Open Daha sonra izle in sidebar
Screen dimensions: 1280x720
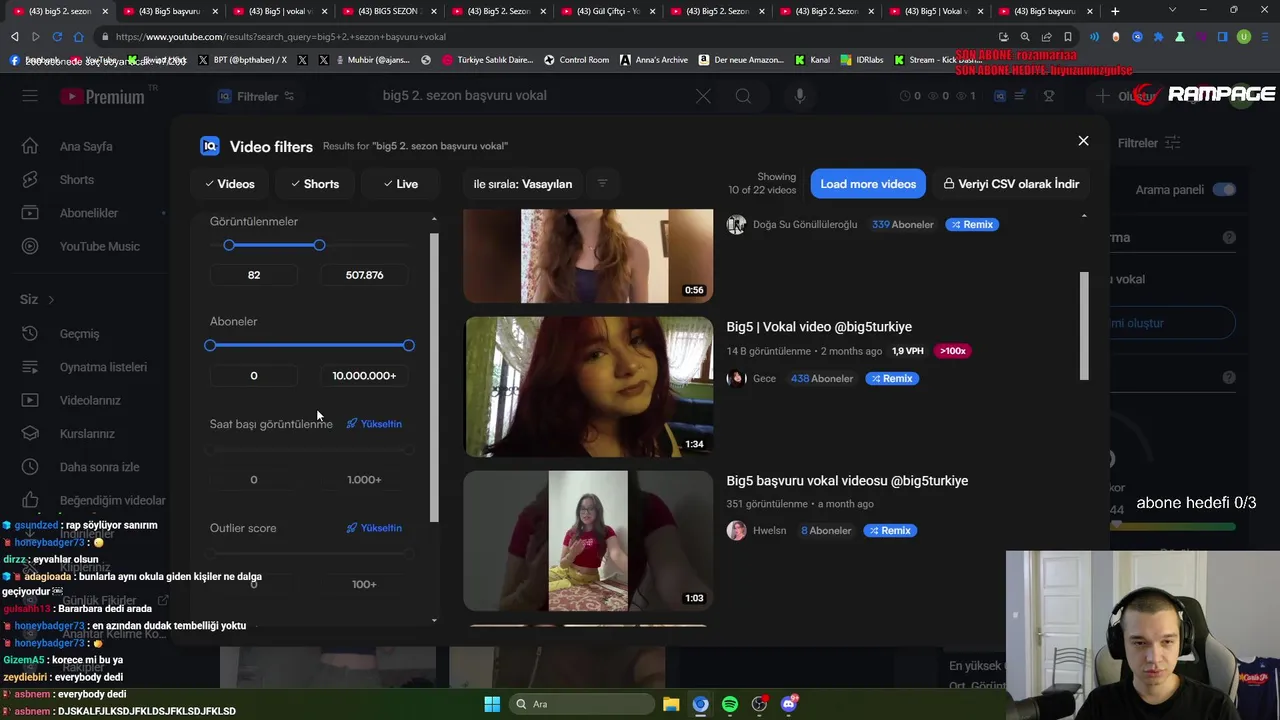(99, 467)
